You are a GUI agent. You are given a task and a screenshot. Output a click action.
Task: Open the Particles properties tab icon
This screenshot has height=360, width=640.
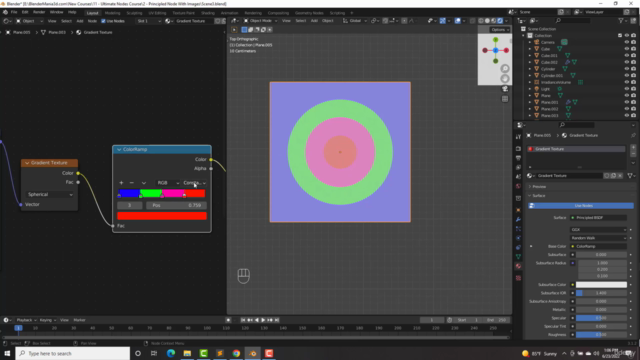tap(518, 229)
